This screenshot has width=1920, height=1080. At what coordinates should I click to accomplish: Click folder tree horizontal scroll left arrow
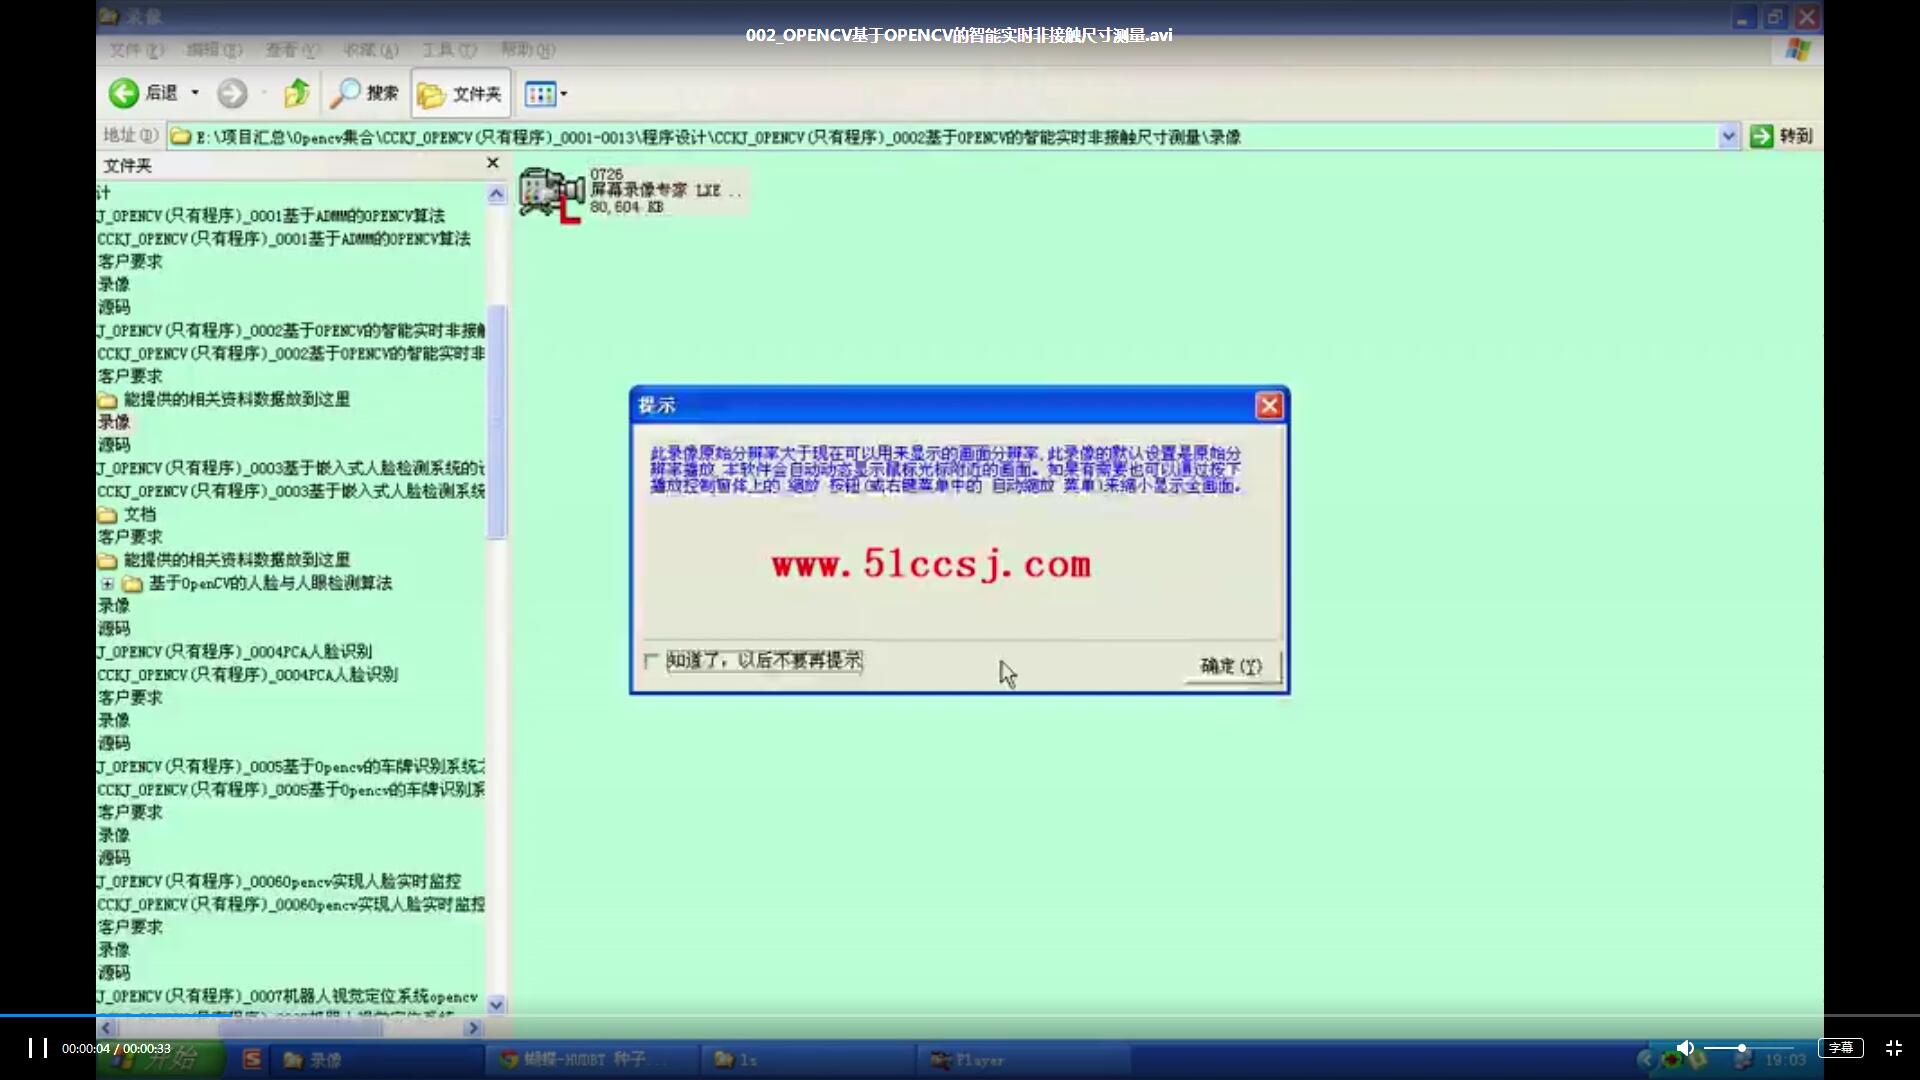(106, 1028)
